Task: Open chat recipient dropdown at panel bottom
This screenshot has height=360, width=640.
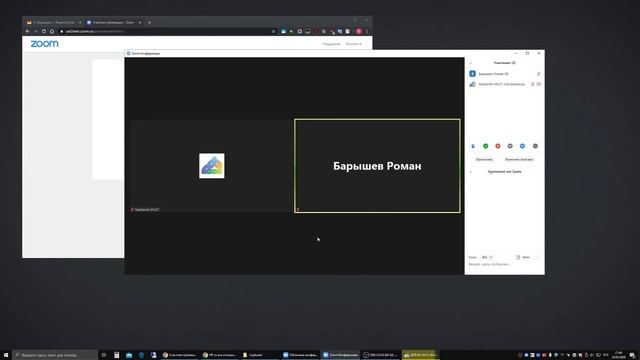Action: pos(487,257)
